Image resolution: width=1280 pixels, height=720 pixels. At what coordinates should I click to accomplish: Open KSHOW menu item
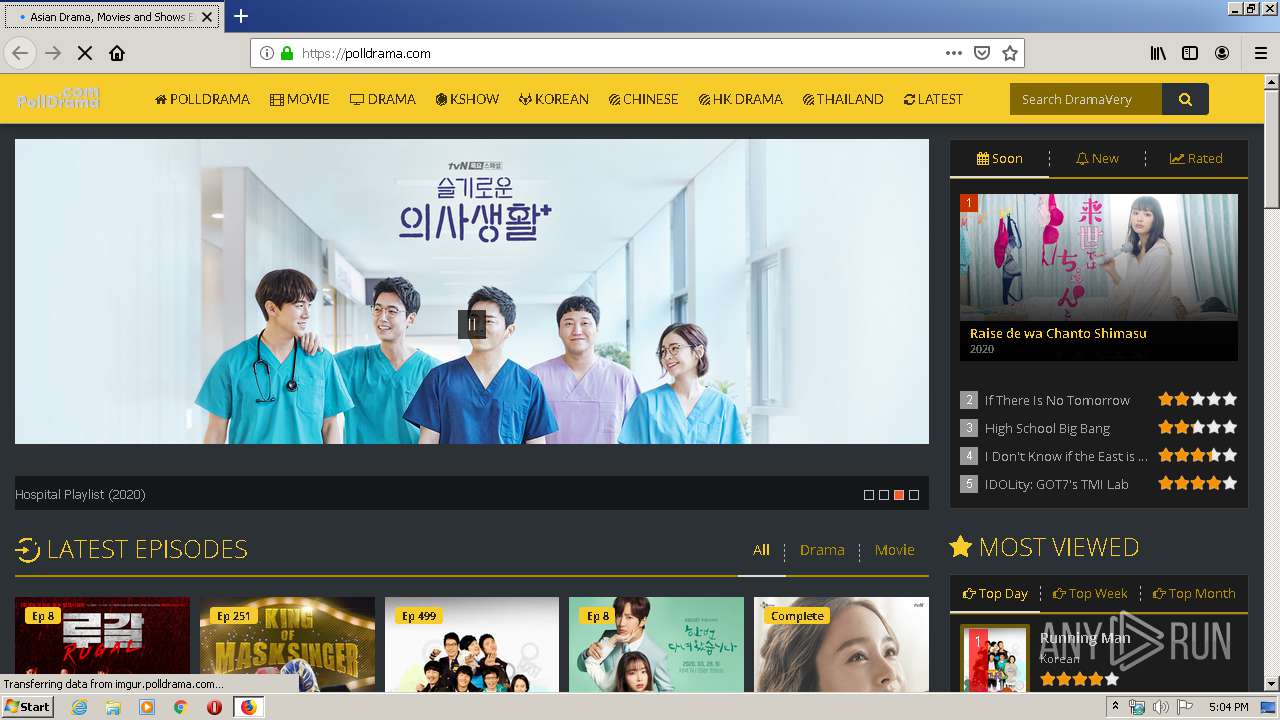[467, 99]
